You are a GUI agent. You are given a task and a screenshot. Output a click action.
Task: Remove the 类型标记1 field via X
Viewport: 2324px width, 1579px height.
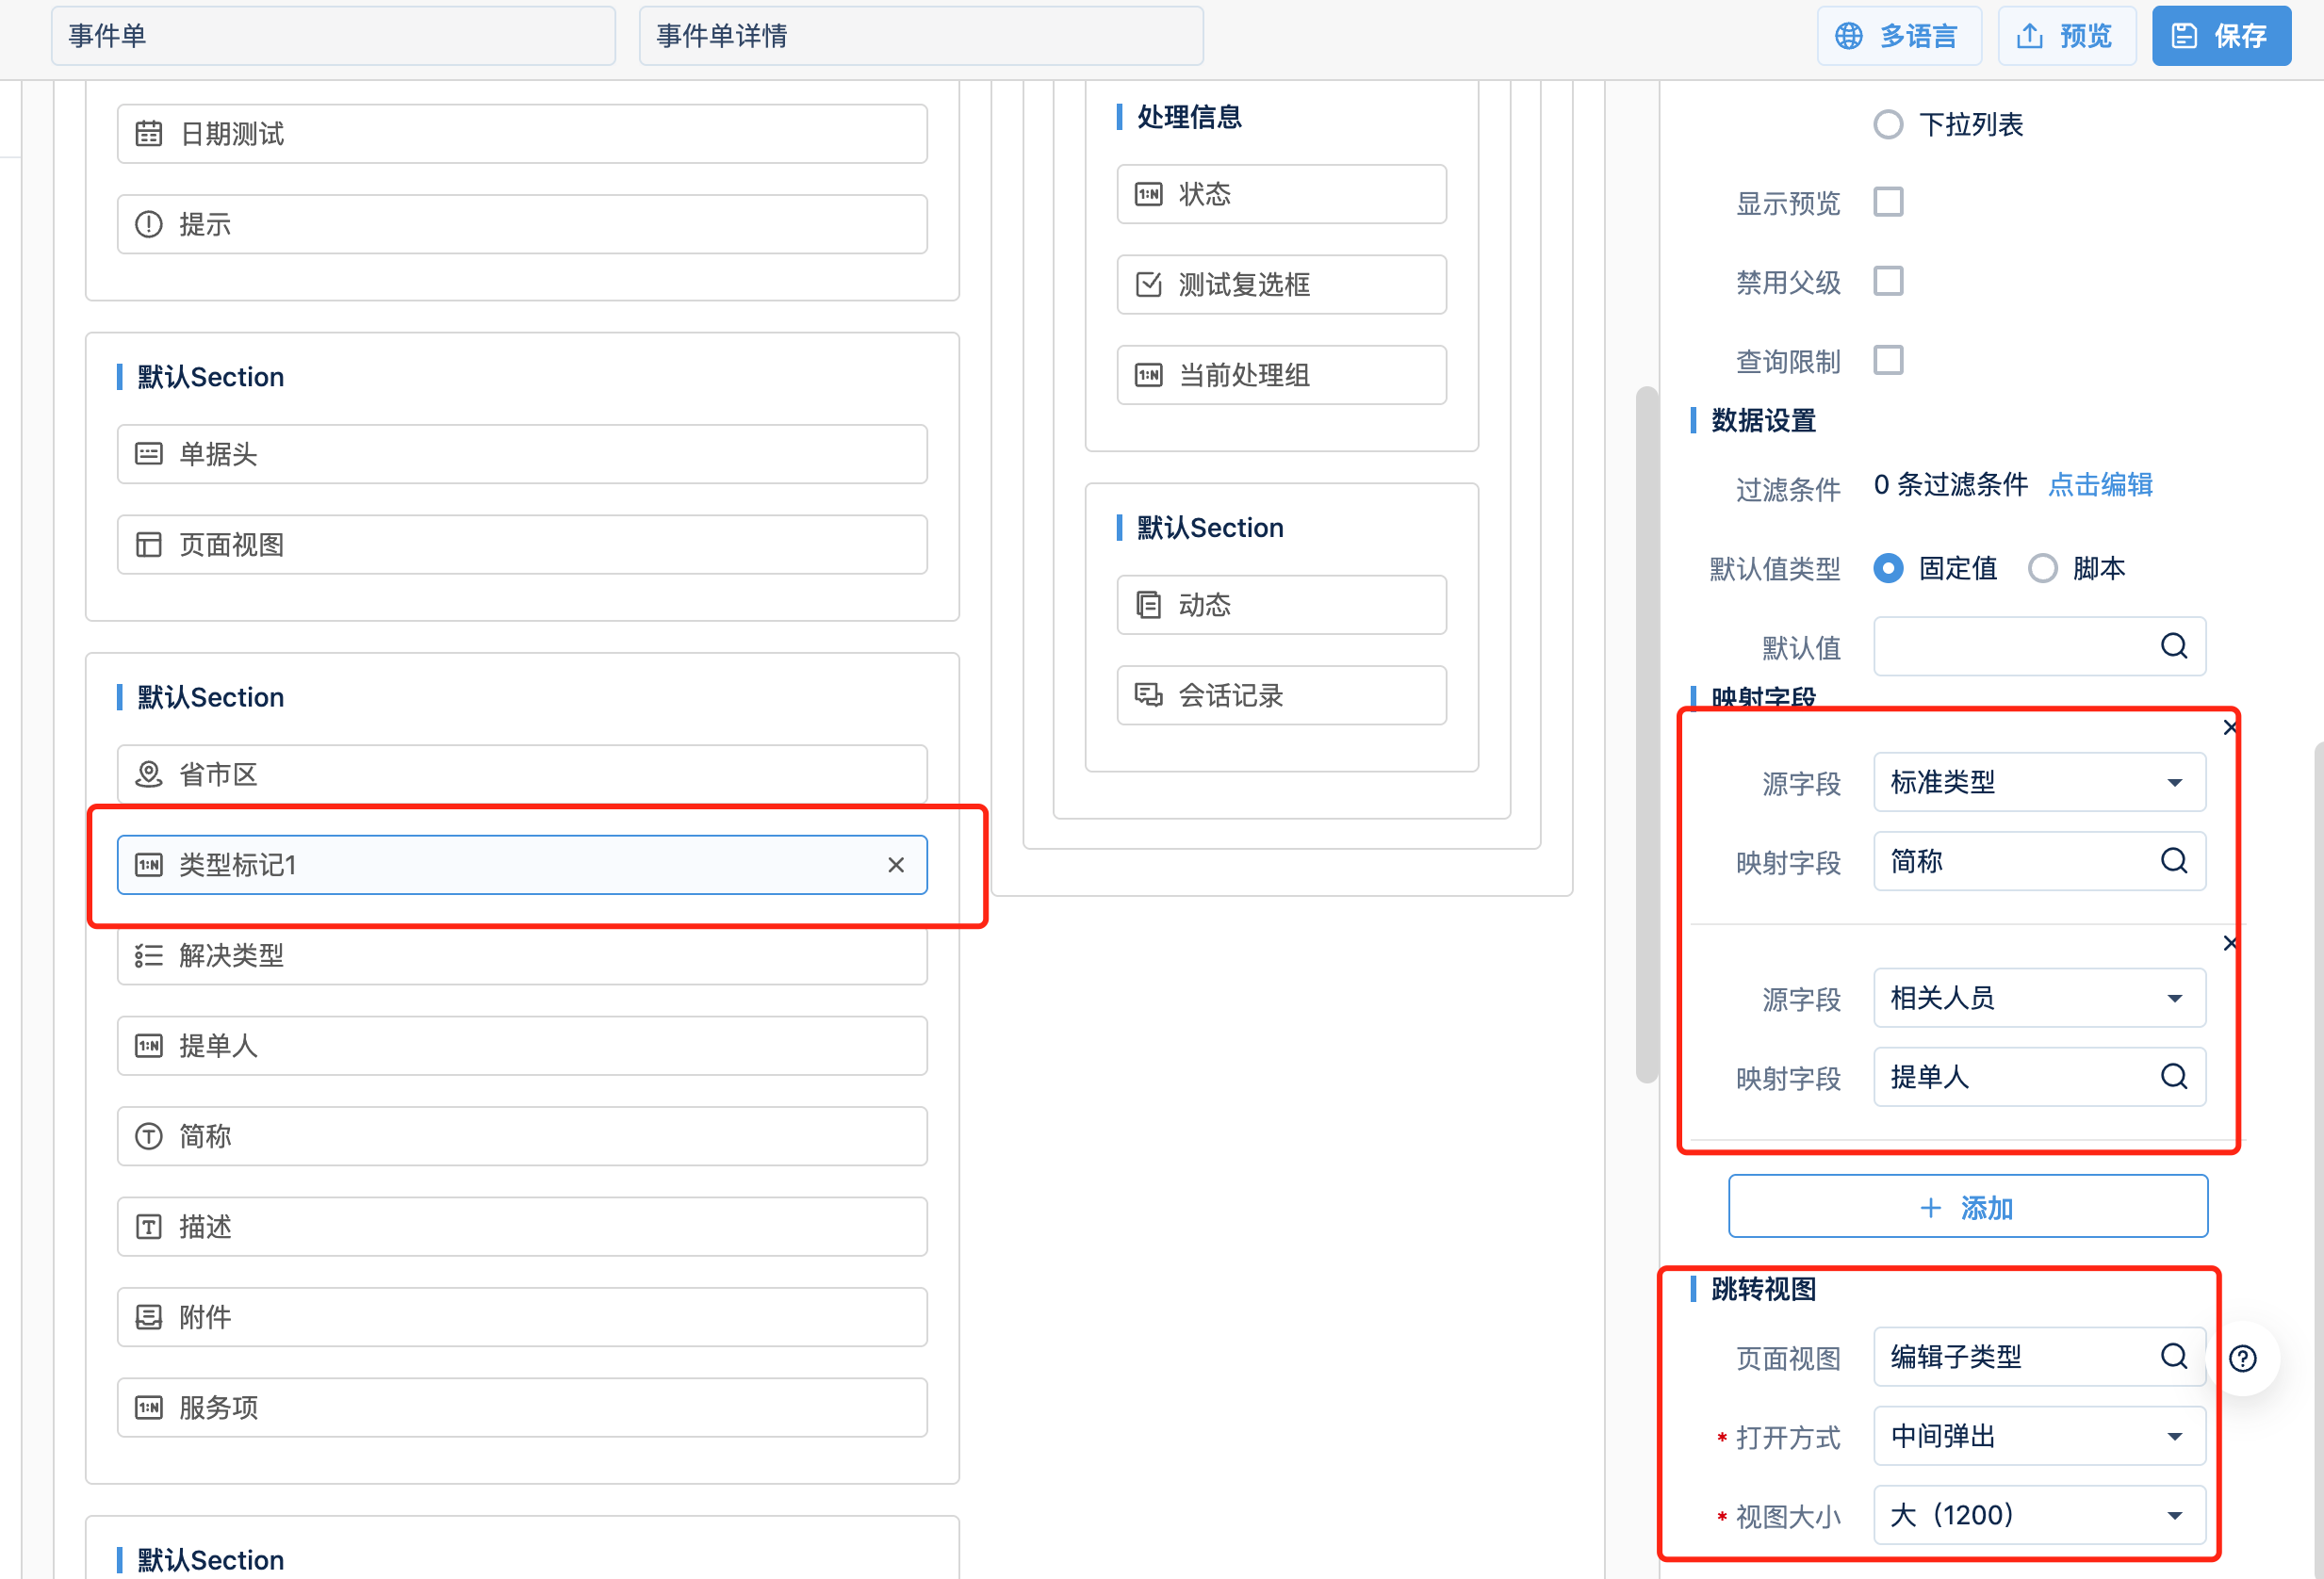tap(895, 865)
